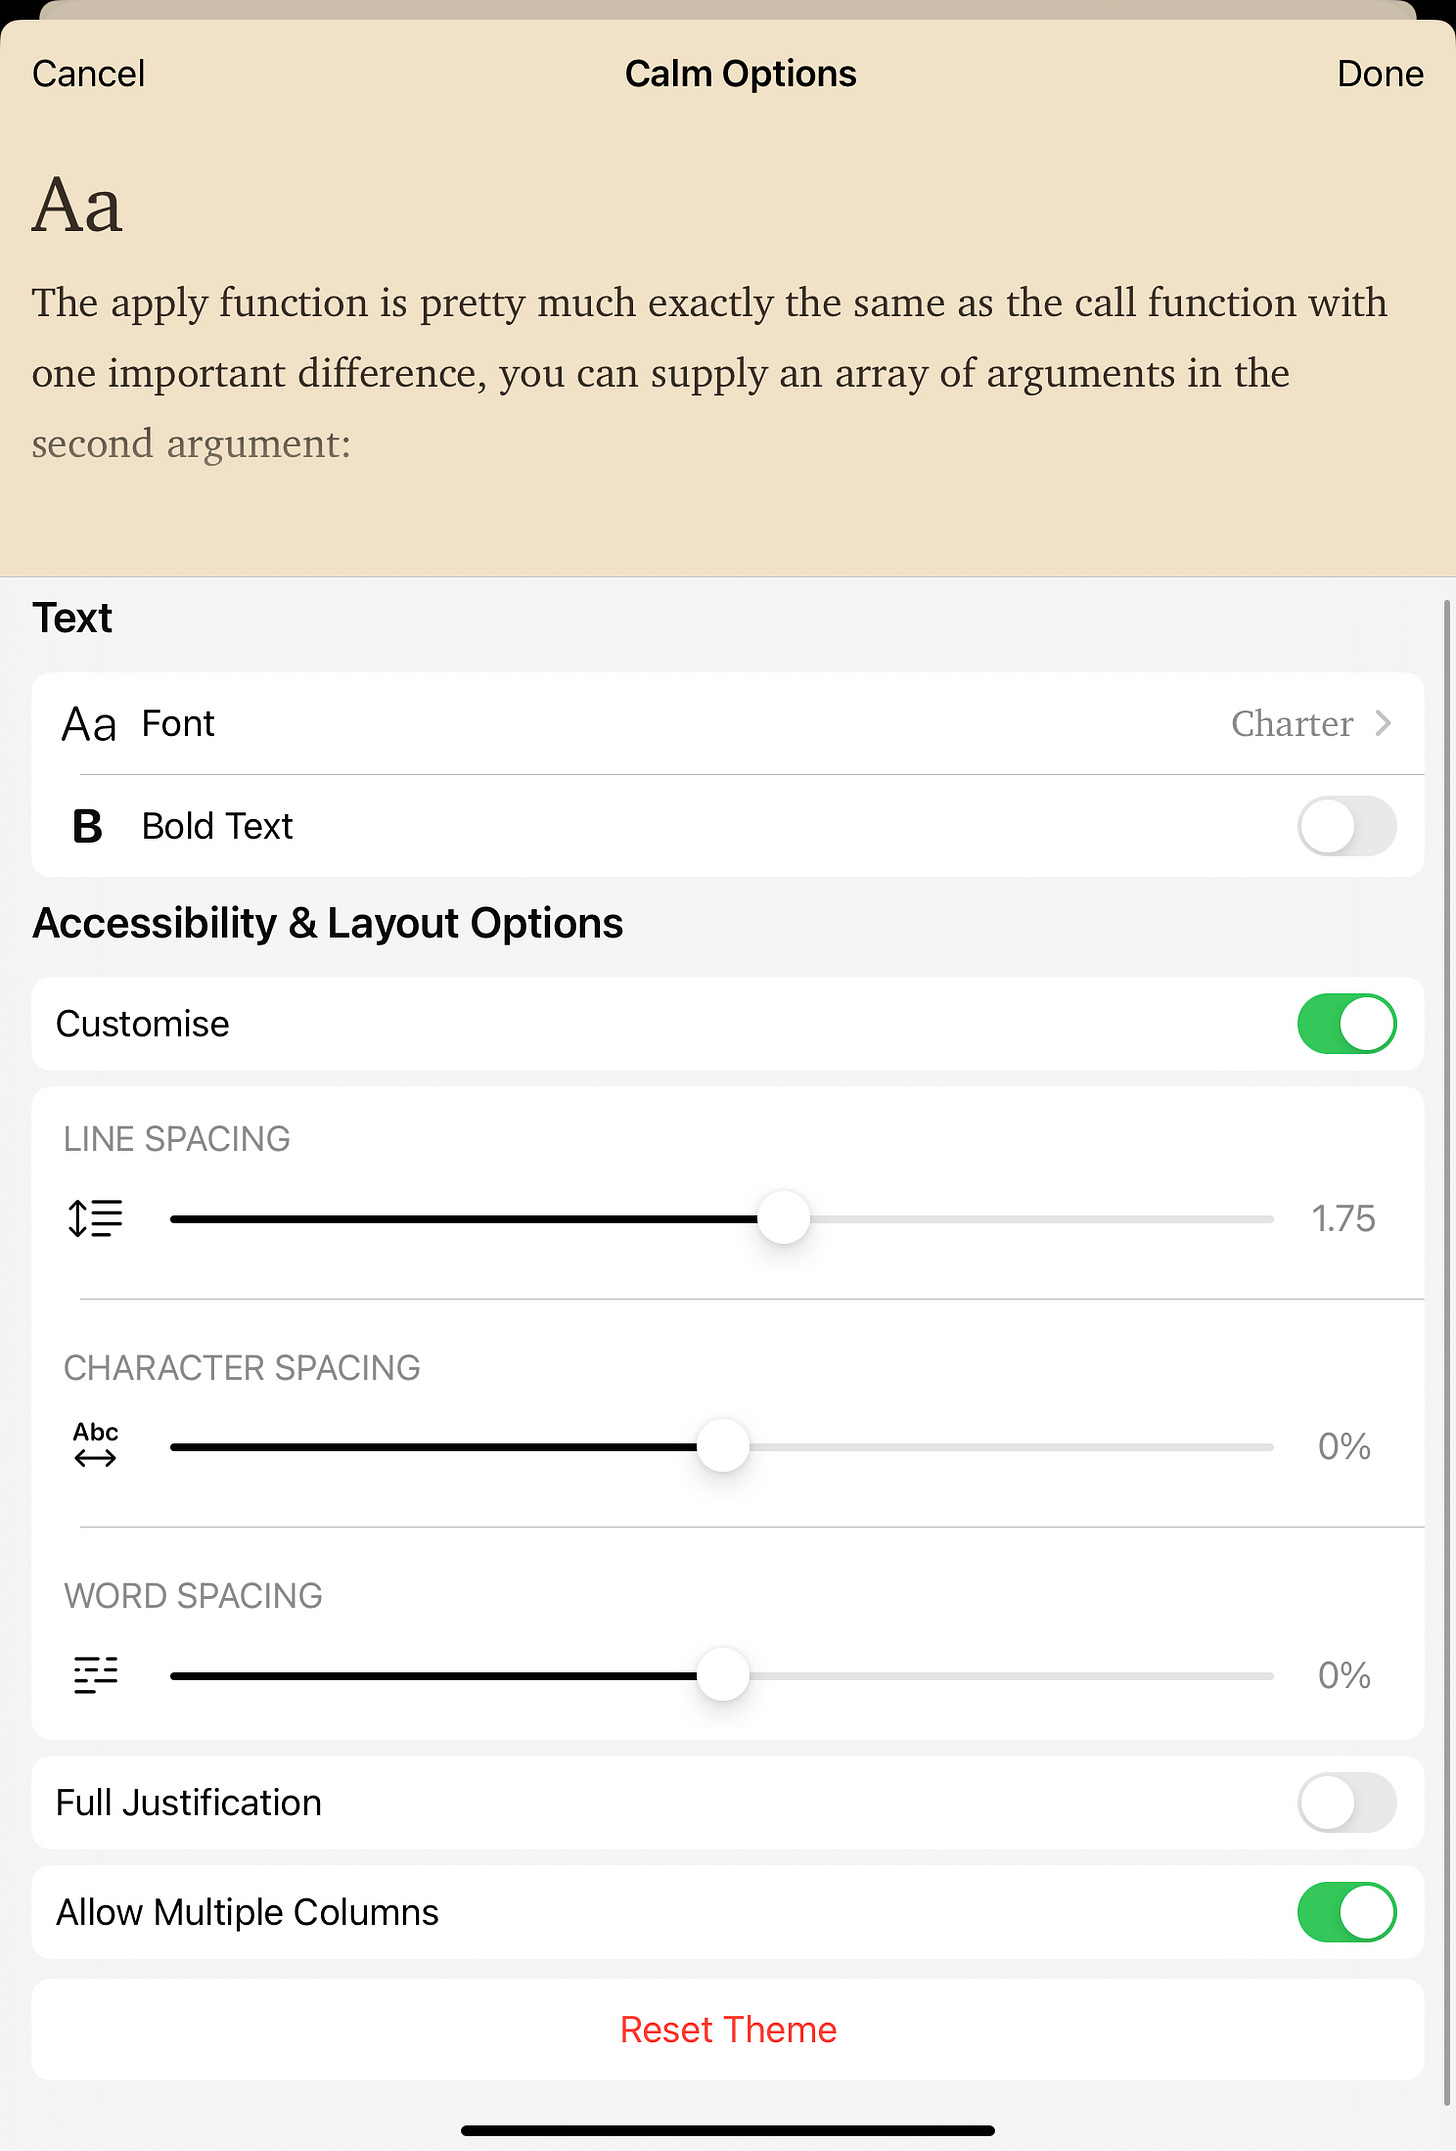Tap the Charter font value

[1291, 723]
